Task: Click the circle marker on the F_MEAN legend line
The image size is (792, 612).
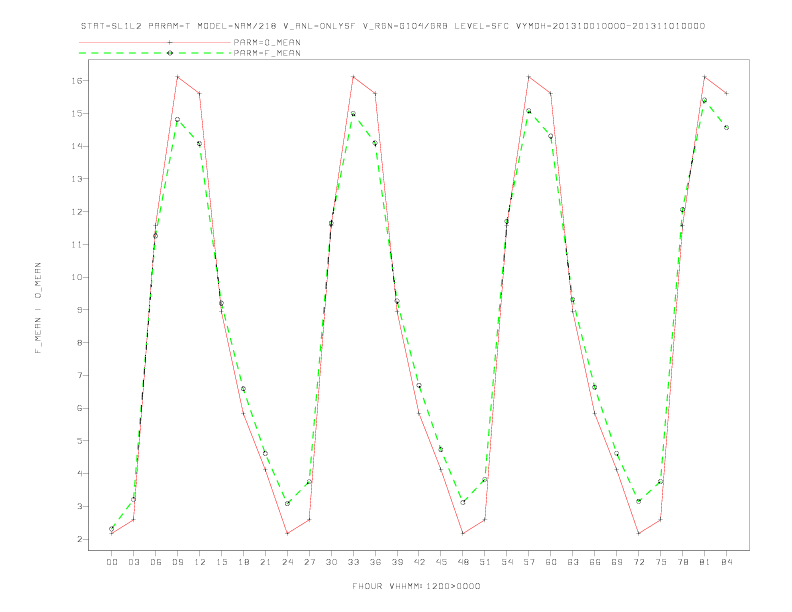Action: click(170, 53)
